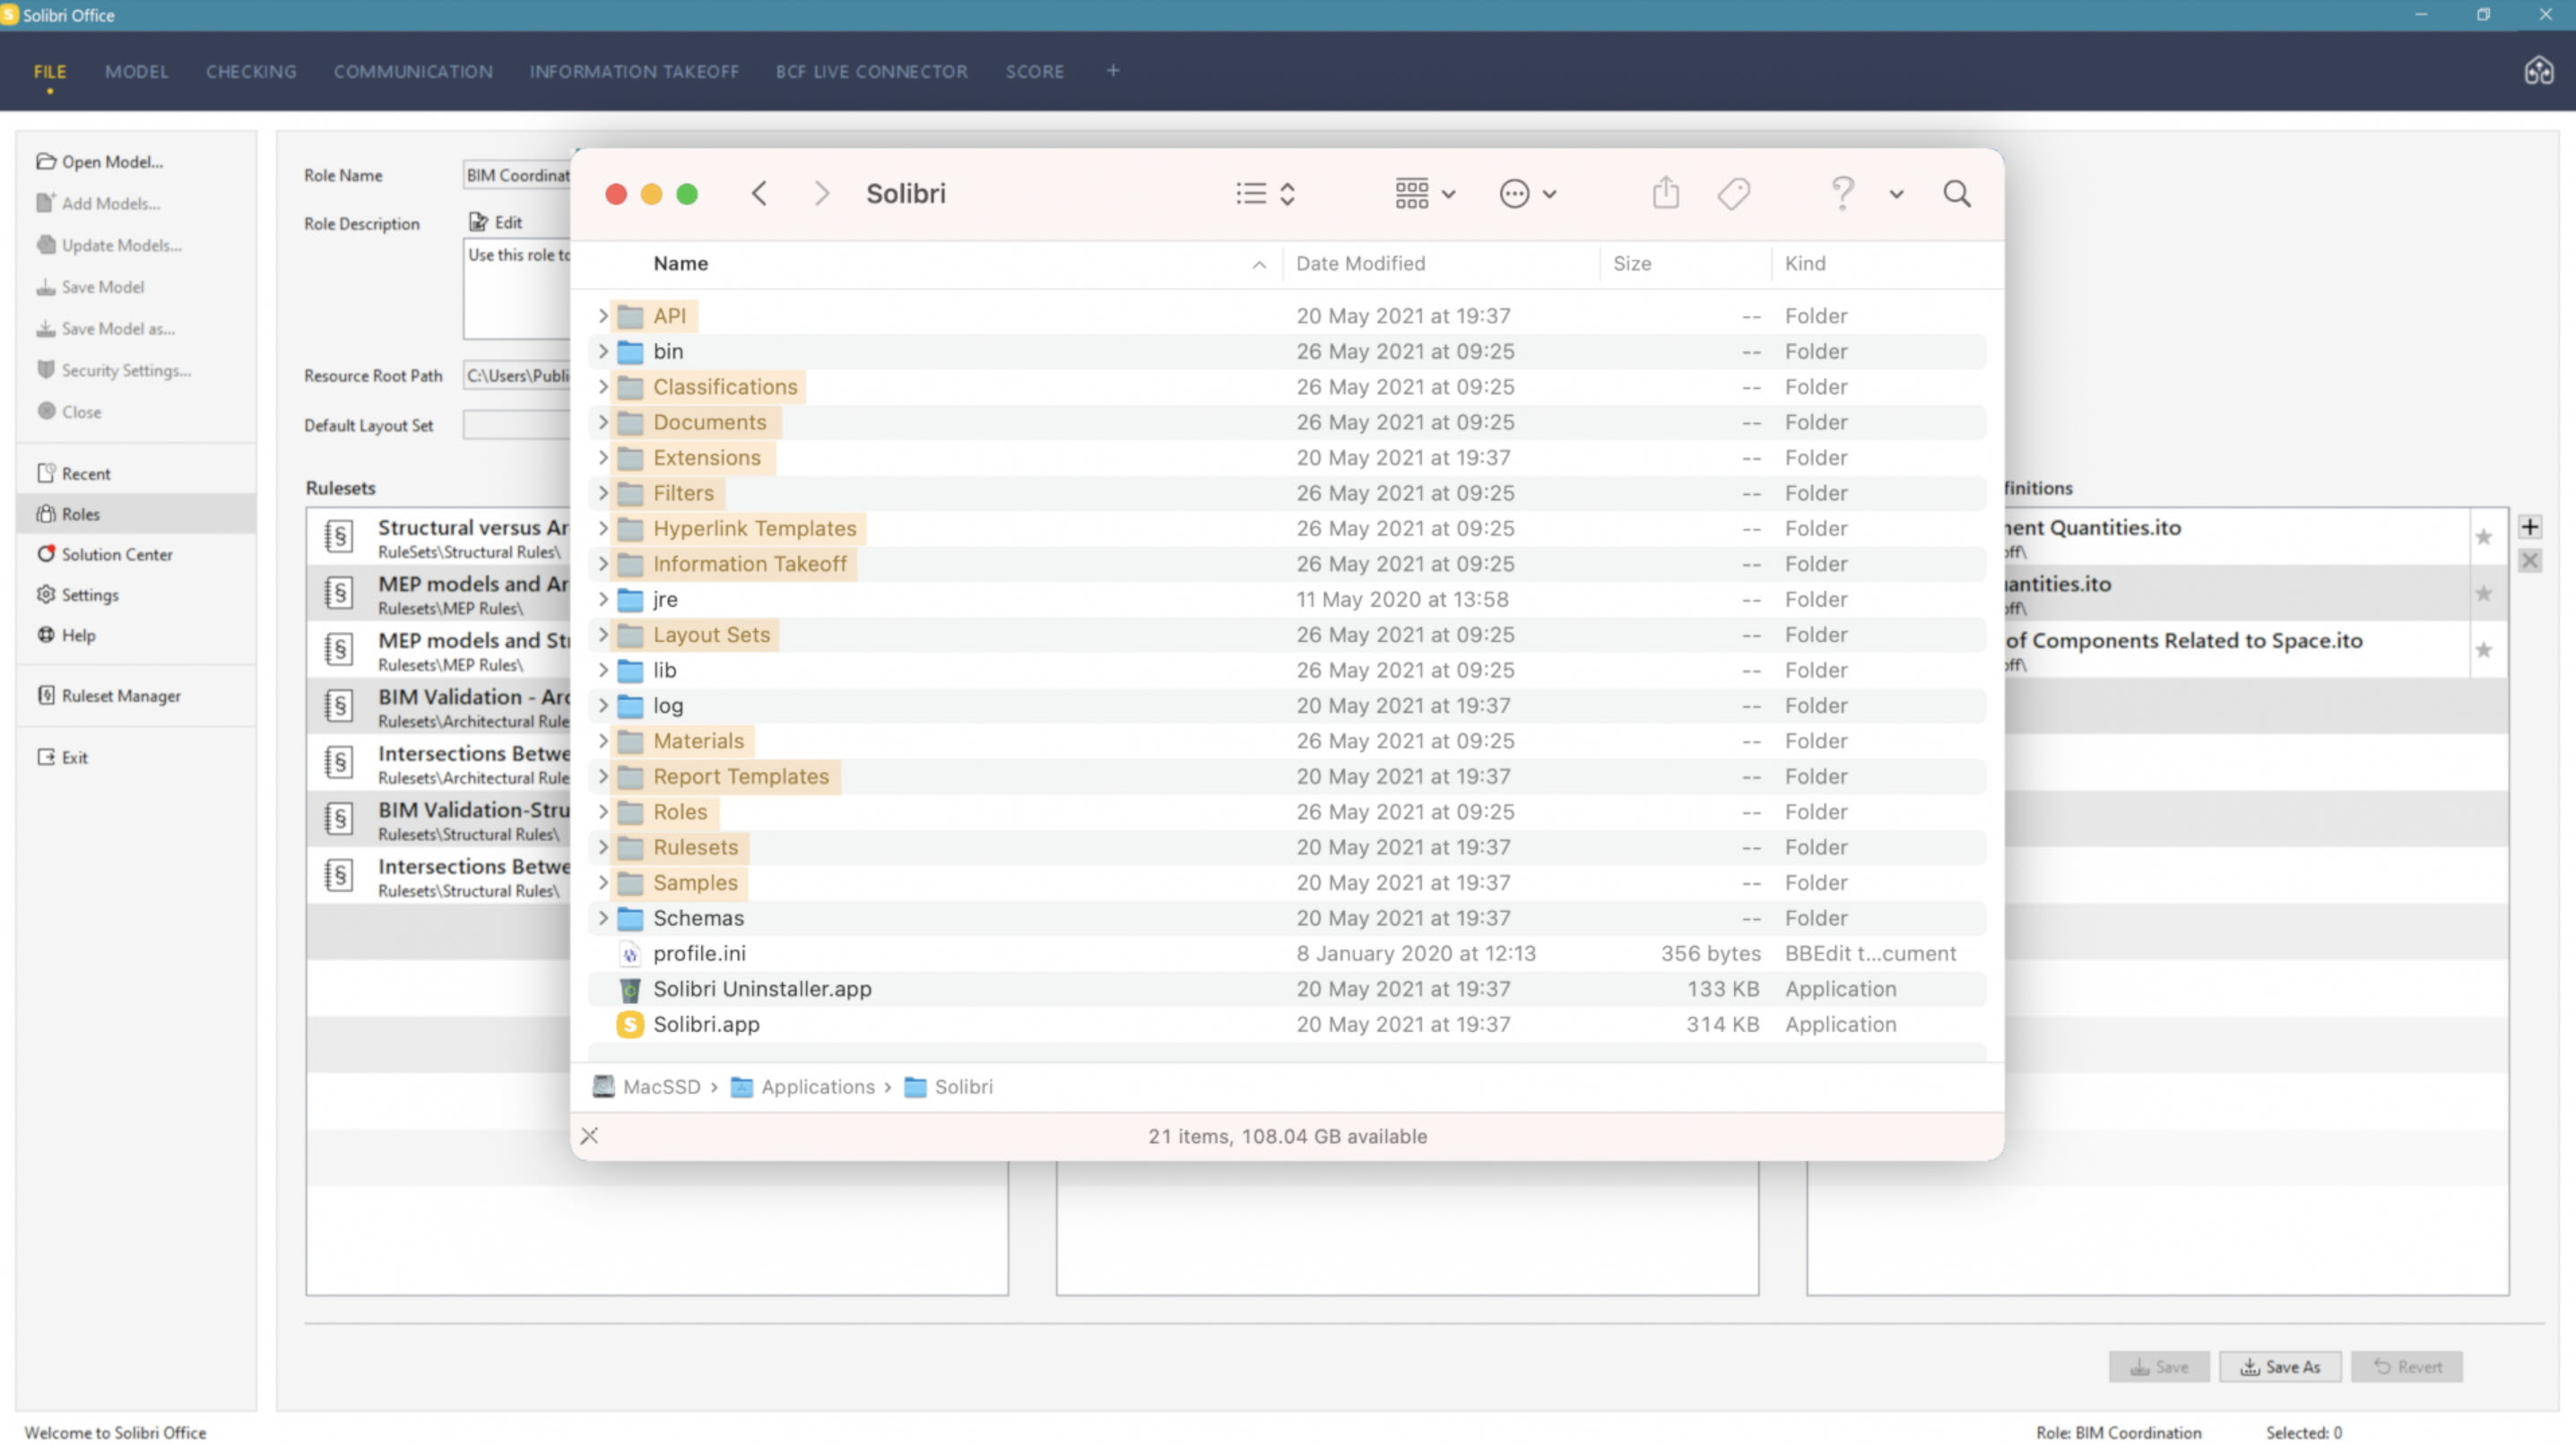Screen dimensions: 2576x1446
Task: Expand the bin folder
Action: click(603, 351)
